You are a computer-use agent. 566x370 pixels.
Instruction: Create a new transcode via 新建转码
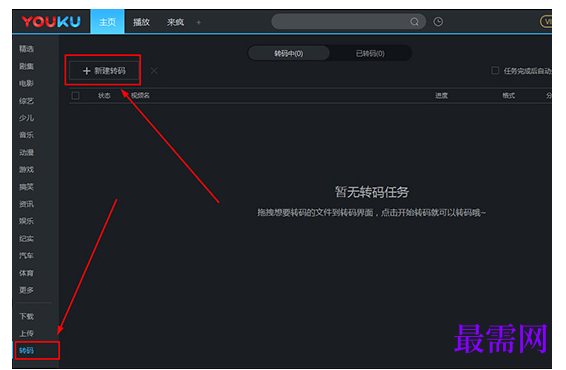[x=104, y=71]
